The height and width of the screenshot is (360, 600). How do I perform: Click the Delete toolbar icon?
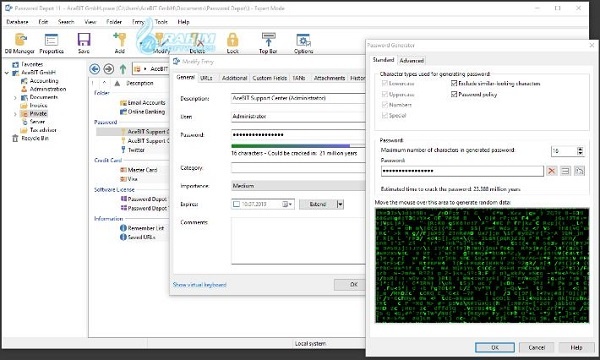point(197,43)
